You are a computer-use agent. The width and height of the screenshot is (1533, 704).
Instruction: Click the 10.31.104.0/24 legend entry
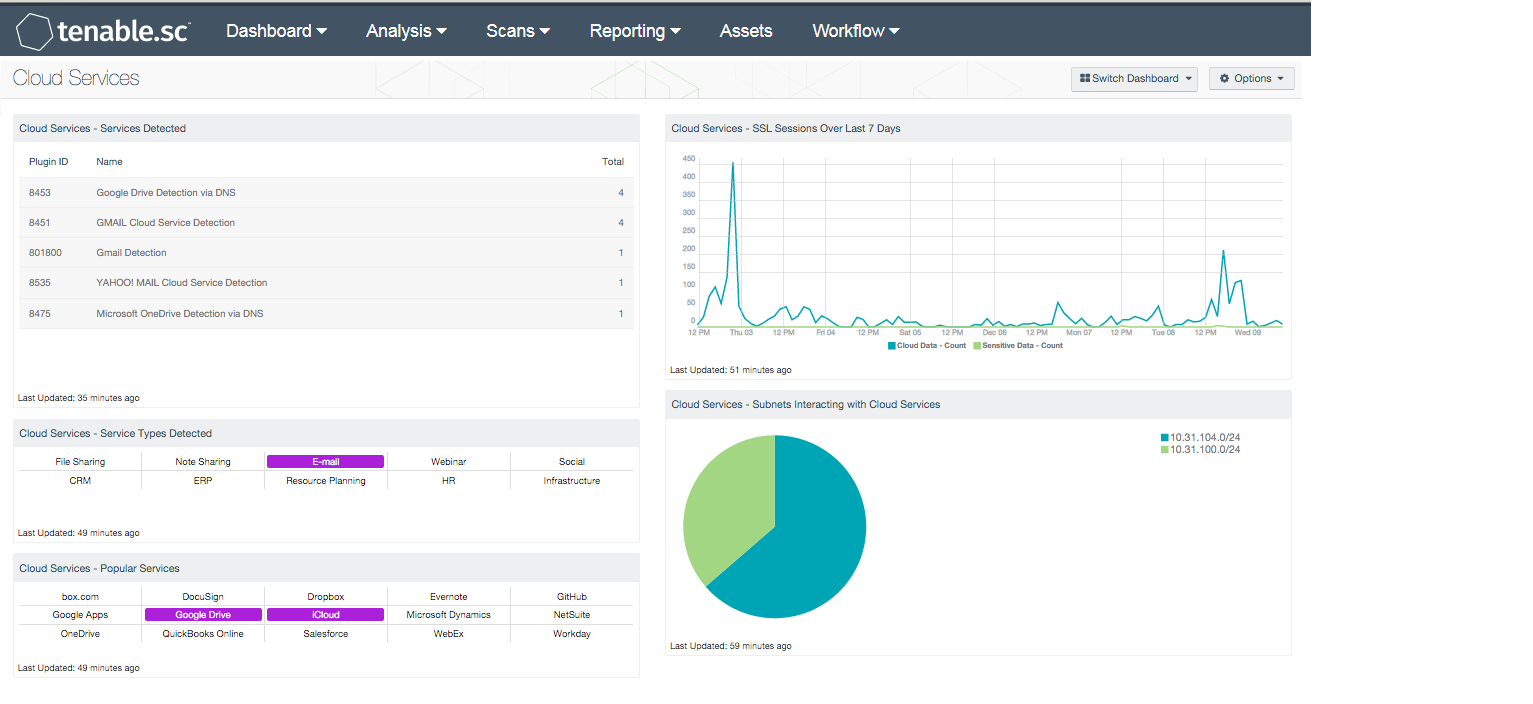[1200, 437]
